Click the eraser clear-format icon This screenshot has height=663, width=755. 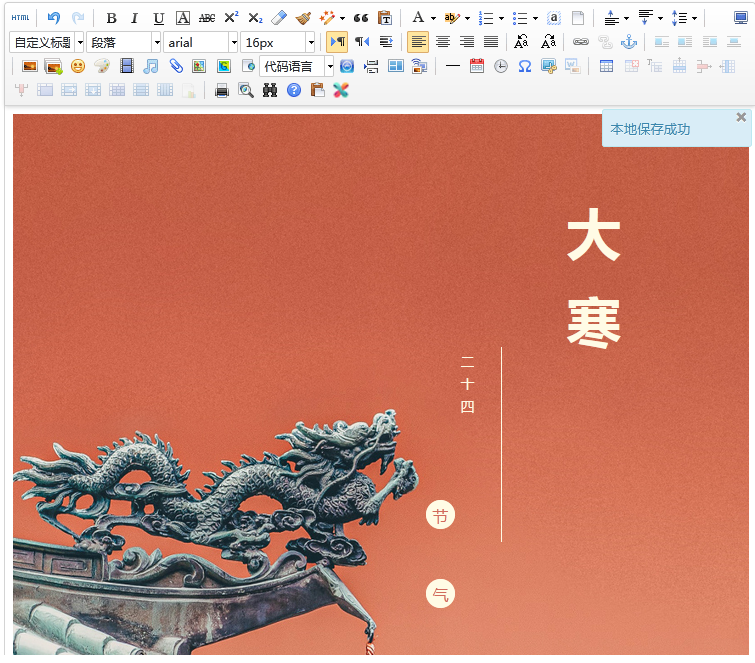pyautogui.click(x=279, y=18)
